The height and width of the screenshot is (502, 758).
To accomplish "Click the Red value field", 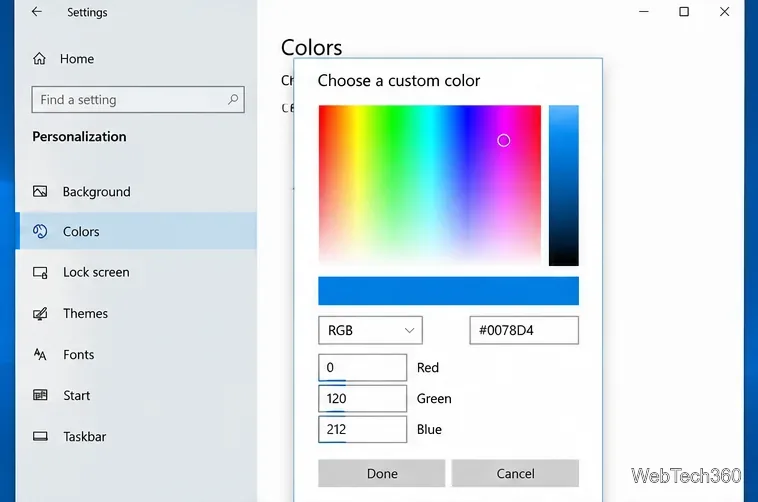I will click(363, 368).
